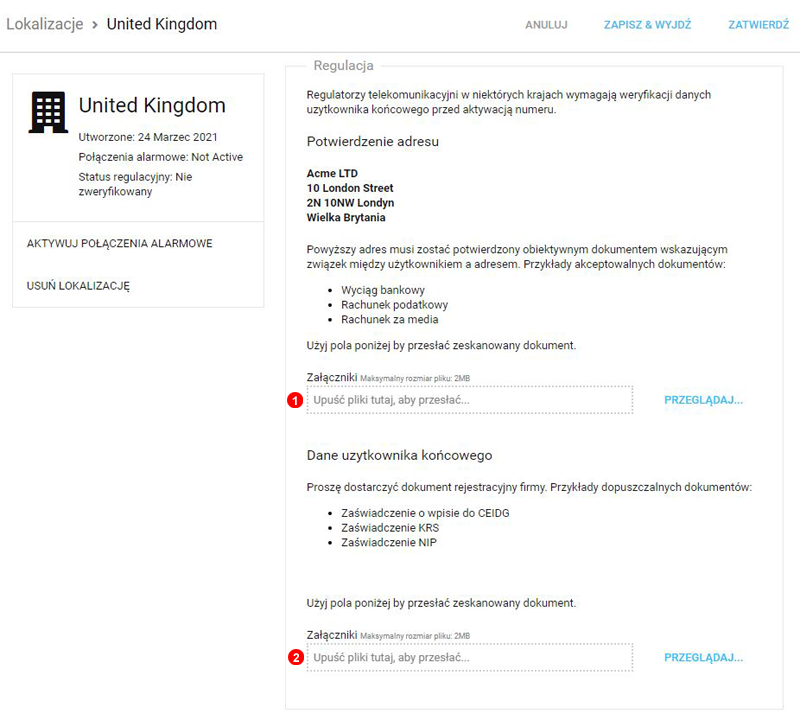Viewport: 800px width, 720px height.
Task: Click the breadcrumb chevron after Lokalizacje
Action: (95, 24)
